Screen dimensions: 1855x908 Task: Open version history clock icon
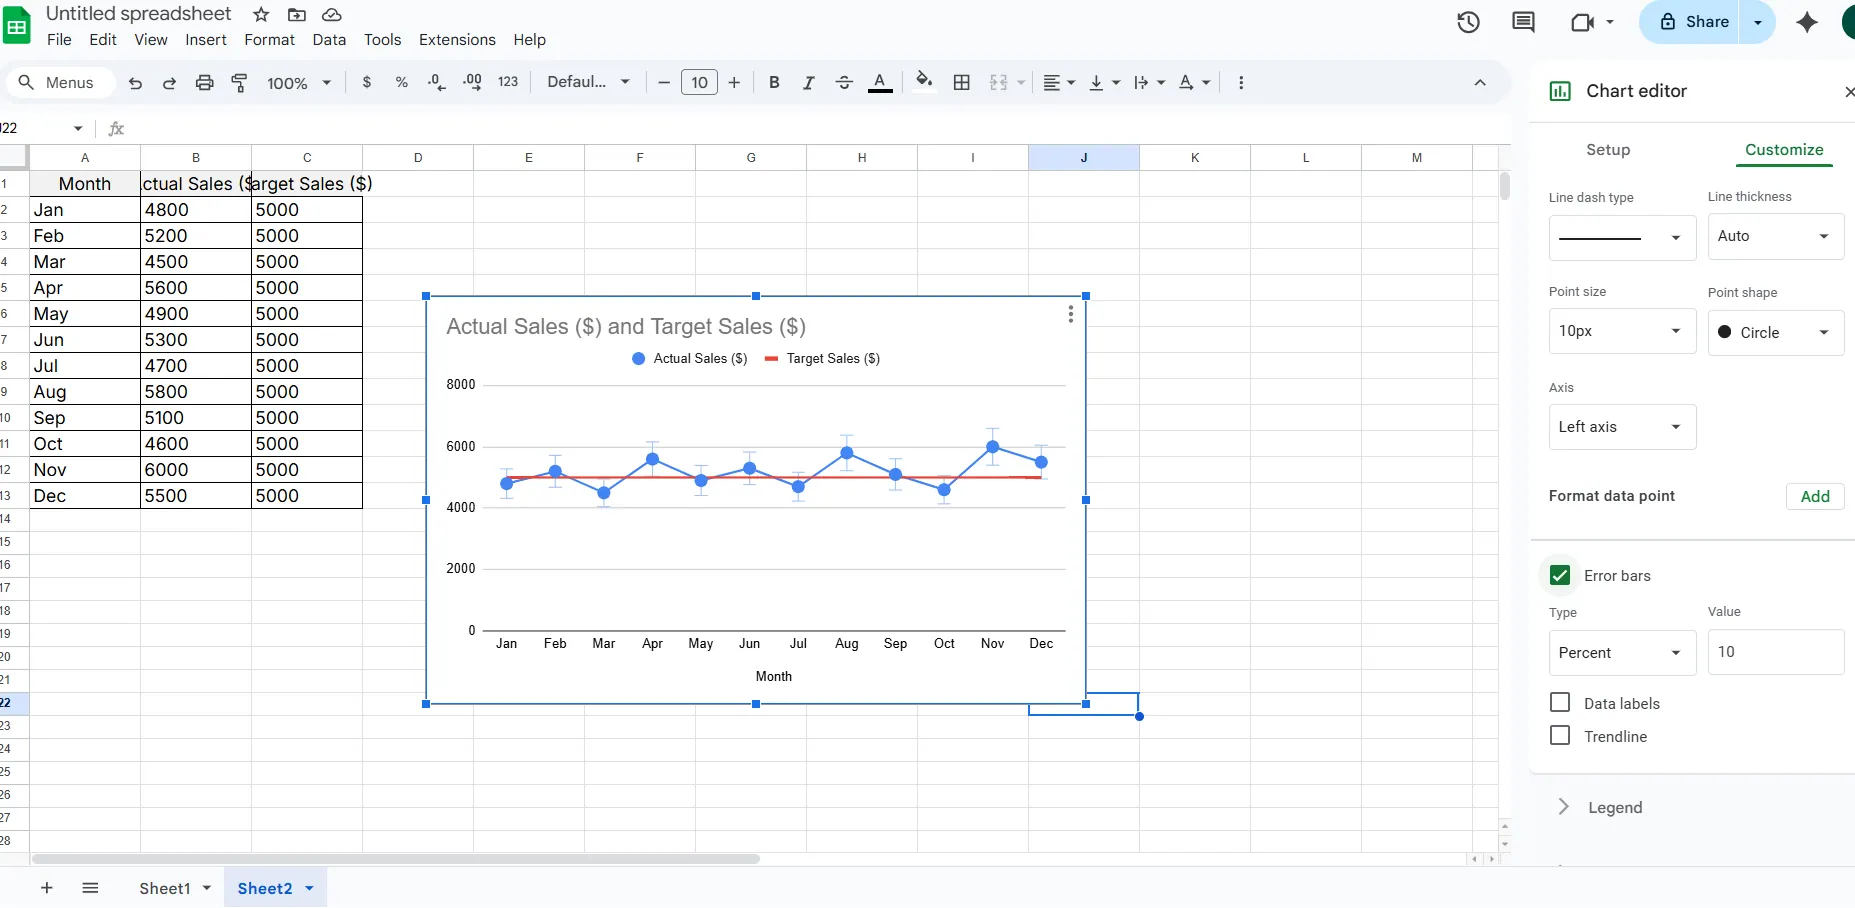coord(1467,22)
